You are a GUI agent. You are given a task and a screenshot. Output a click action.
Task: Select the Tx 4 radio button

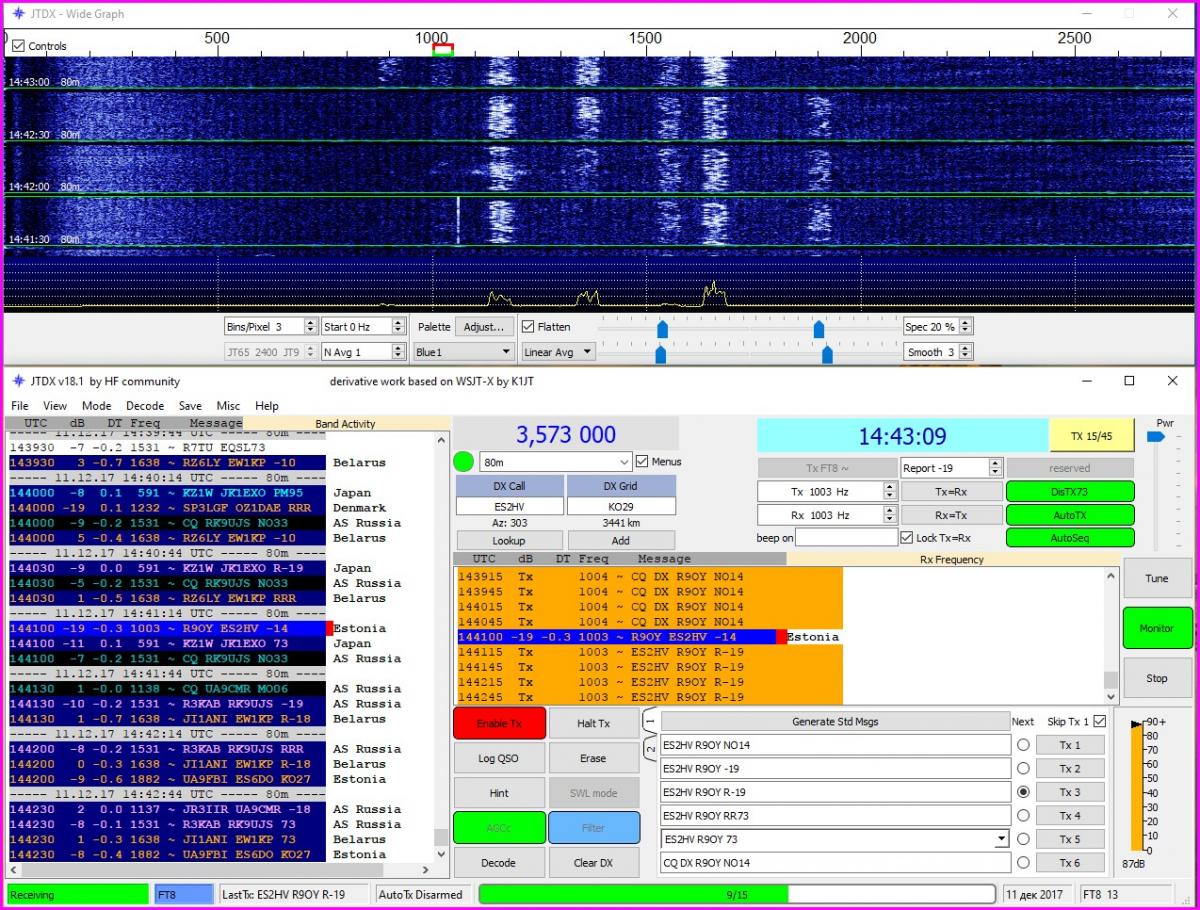1023,815
